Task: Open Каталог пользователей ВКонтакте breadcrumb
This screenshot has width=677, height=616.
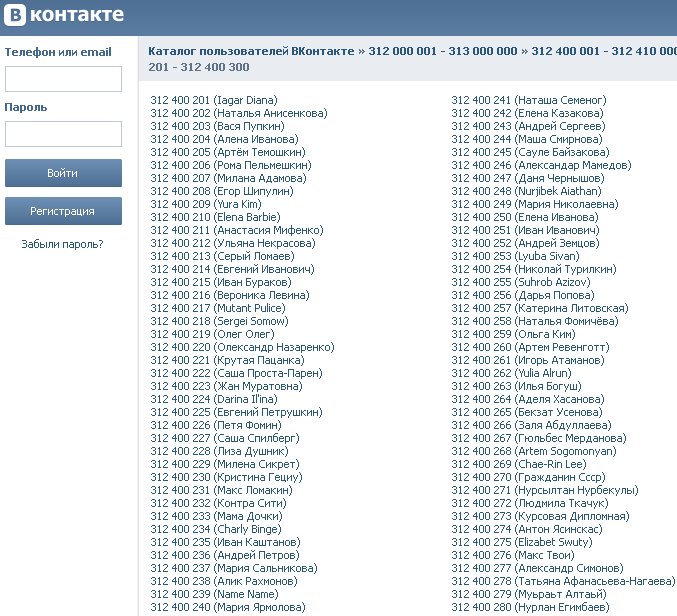Action: coord(251,51)
